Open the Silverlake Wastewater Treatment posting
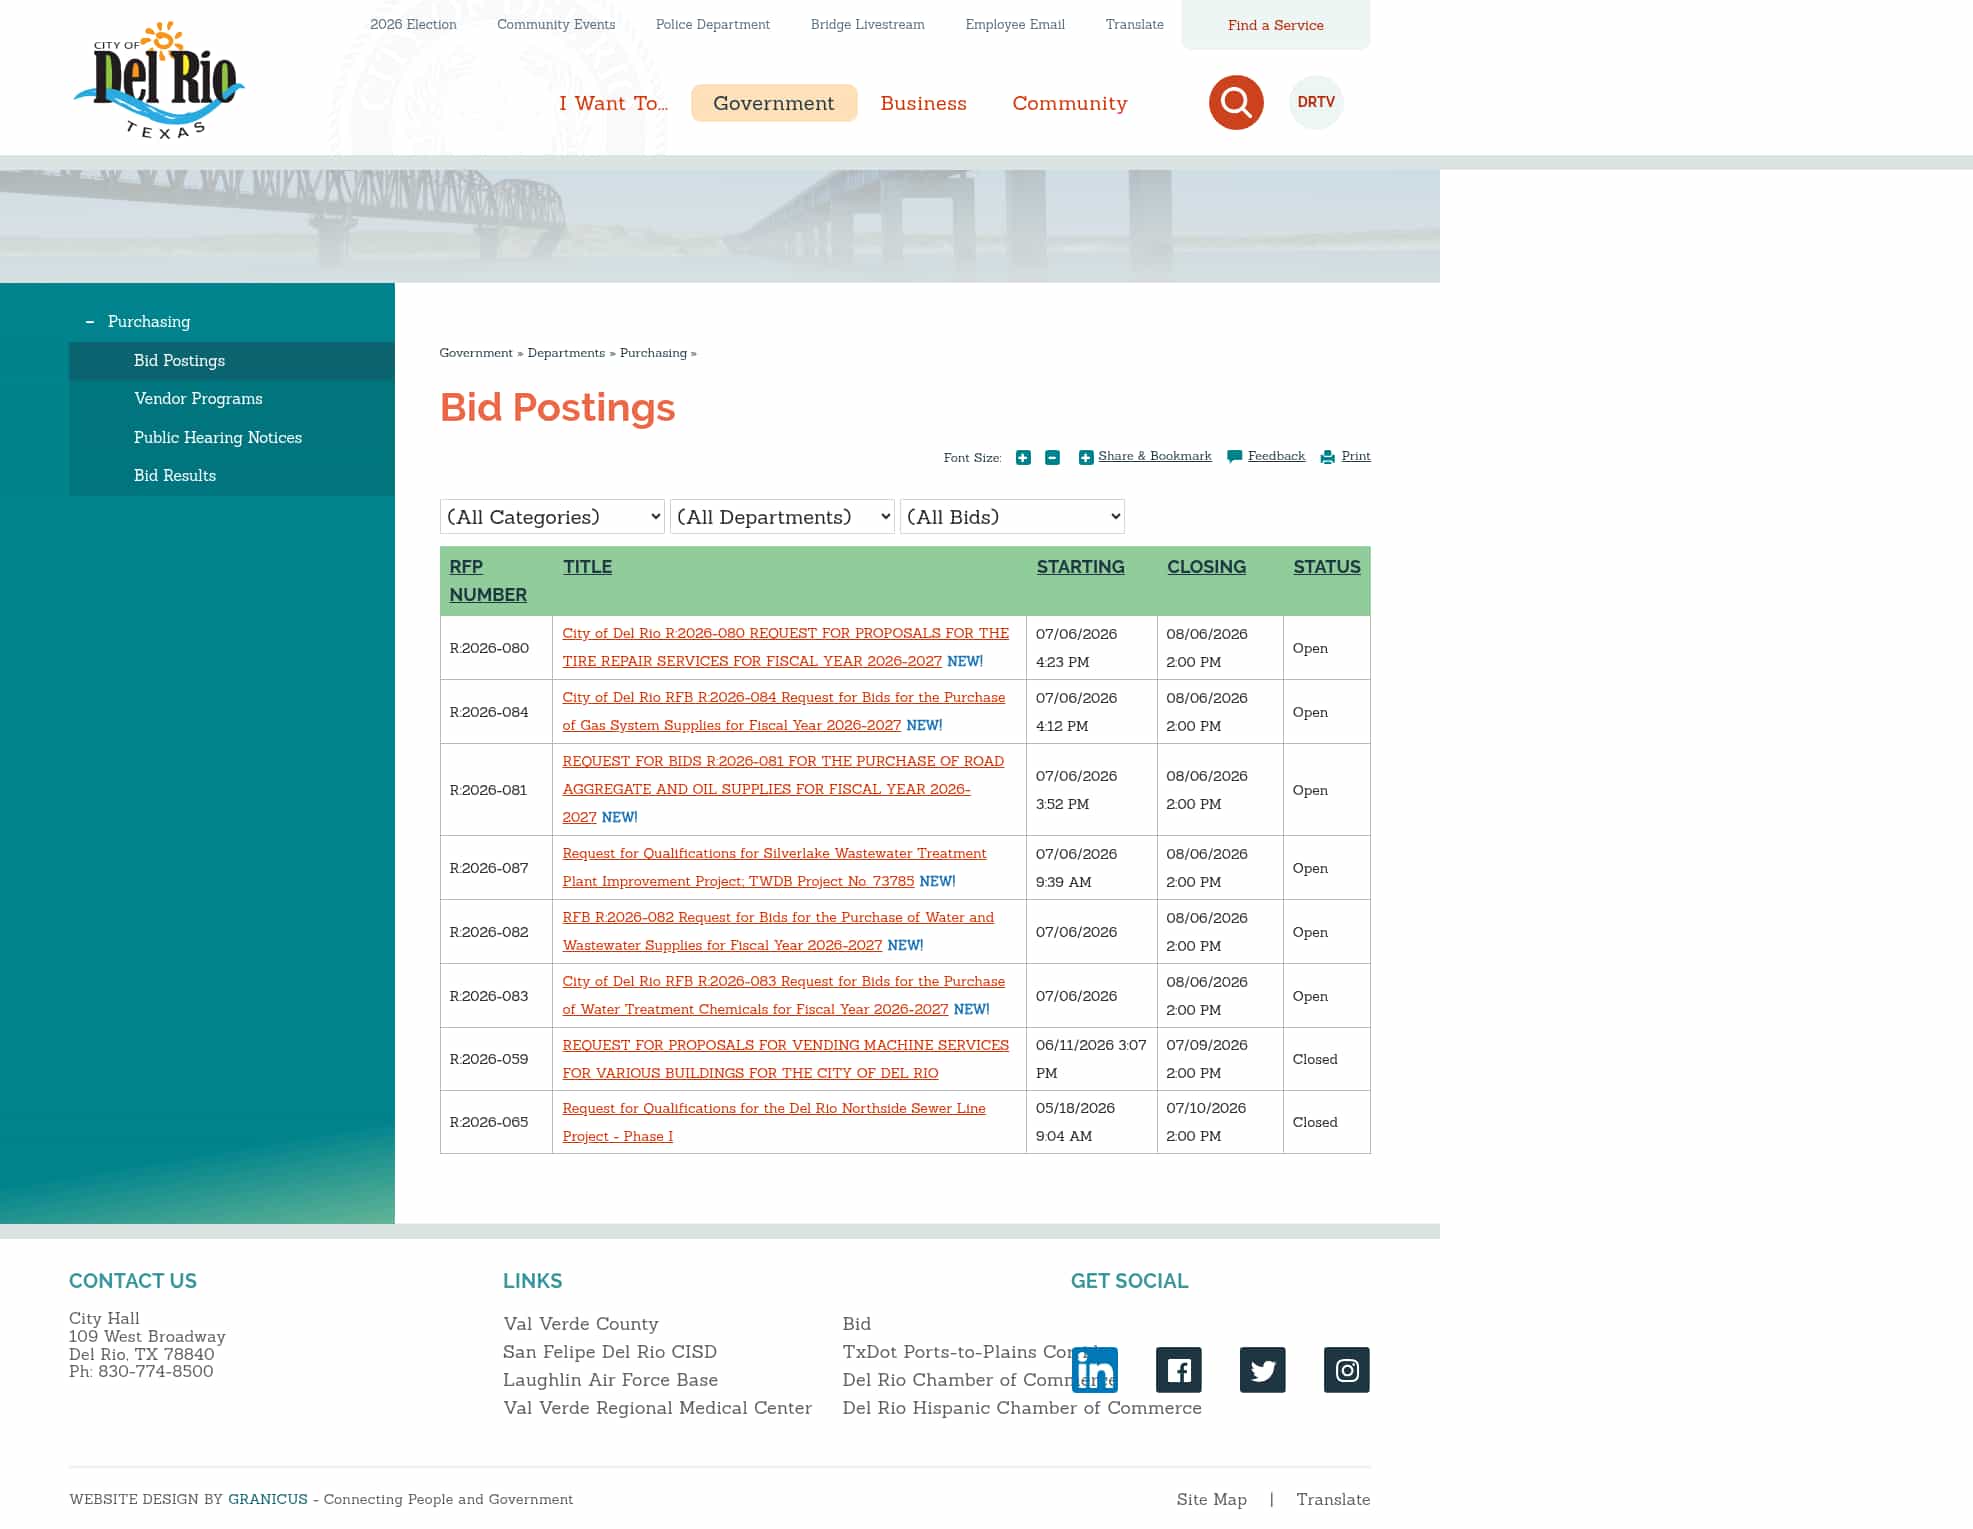 coord(774,867)
